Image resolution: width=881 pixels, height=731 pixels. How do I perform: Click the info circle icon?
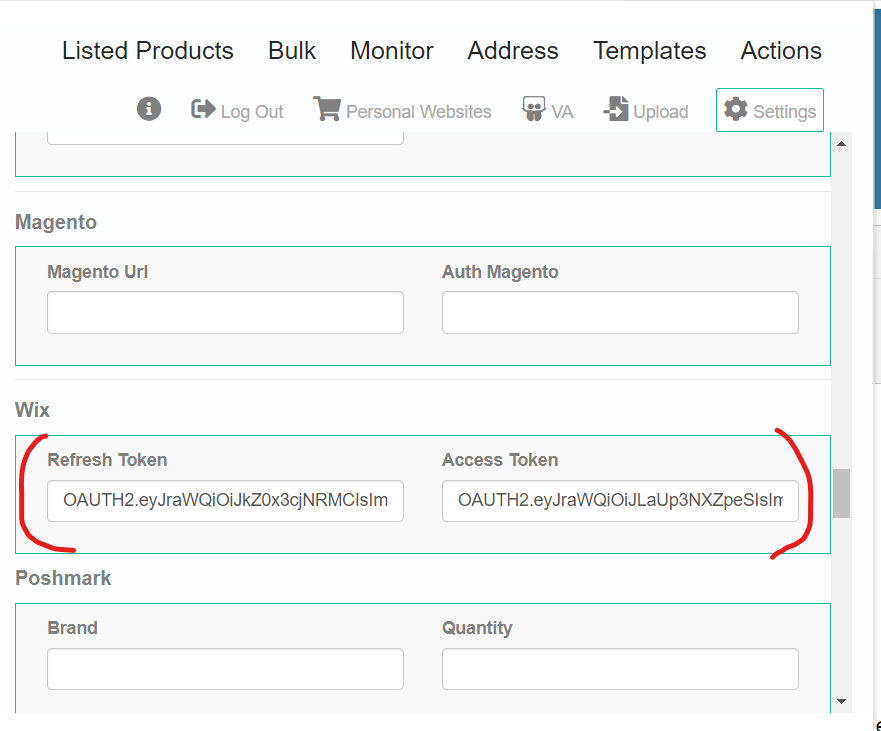tap(149, 109)
